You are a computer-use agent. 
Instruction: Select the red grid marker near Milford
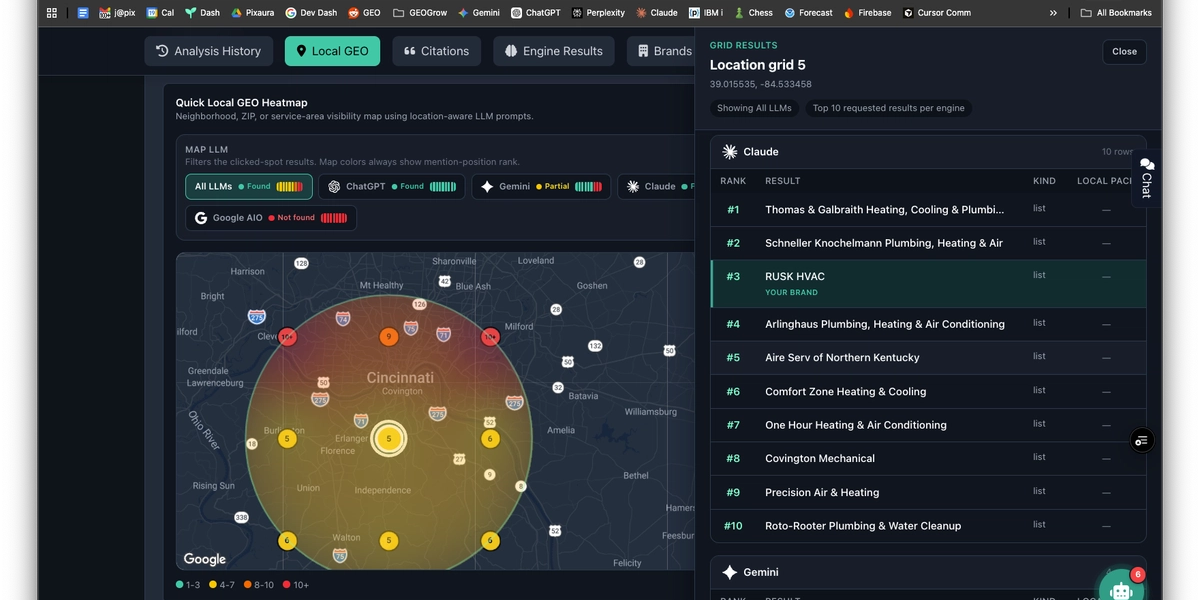(x=490, y=337)
